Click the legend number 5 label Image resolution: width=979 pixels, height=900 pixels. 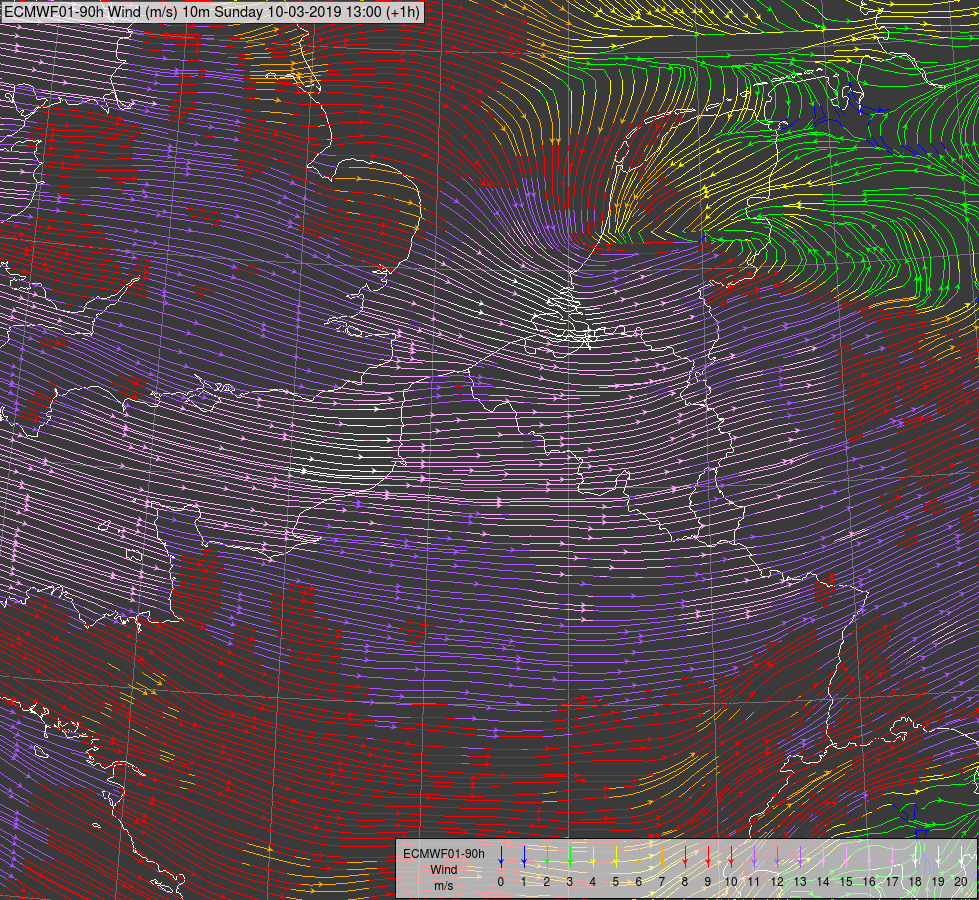point(616,882)
